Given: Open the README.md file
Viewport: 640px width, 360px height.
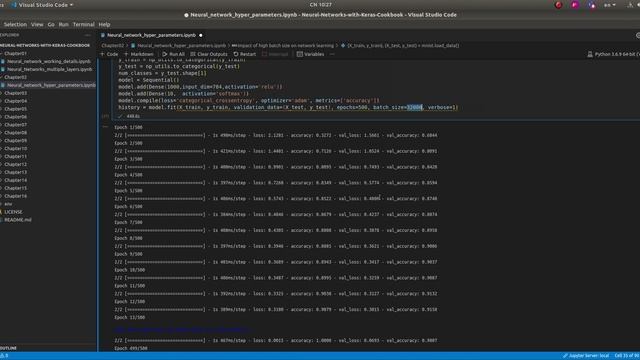Looking at the screenshot, I should point(18,220).
